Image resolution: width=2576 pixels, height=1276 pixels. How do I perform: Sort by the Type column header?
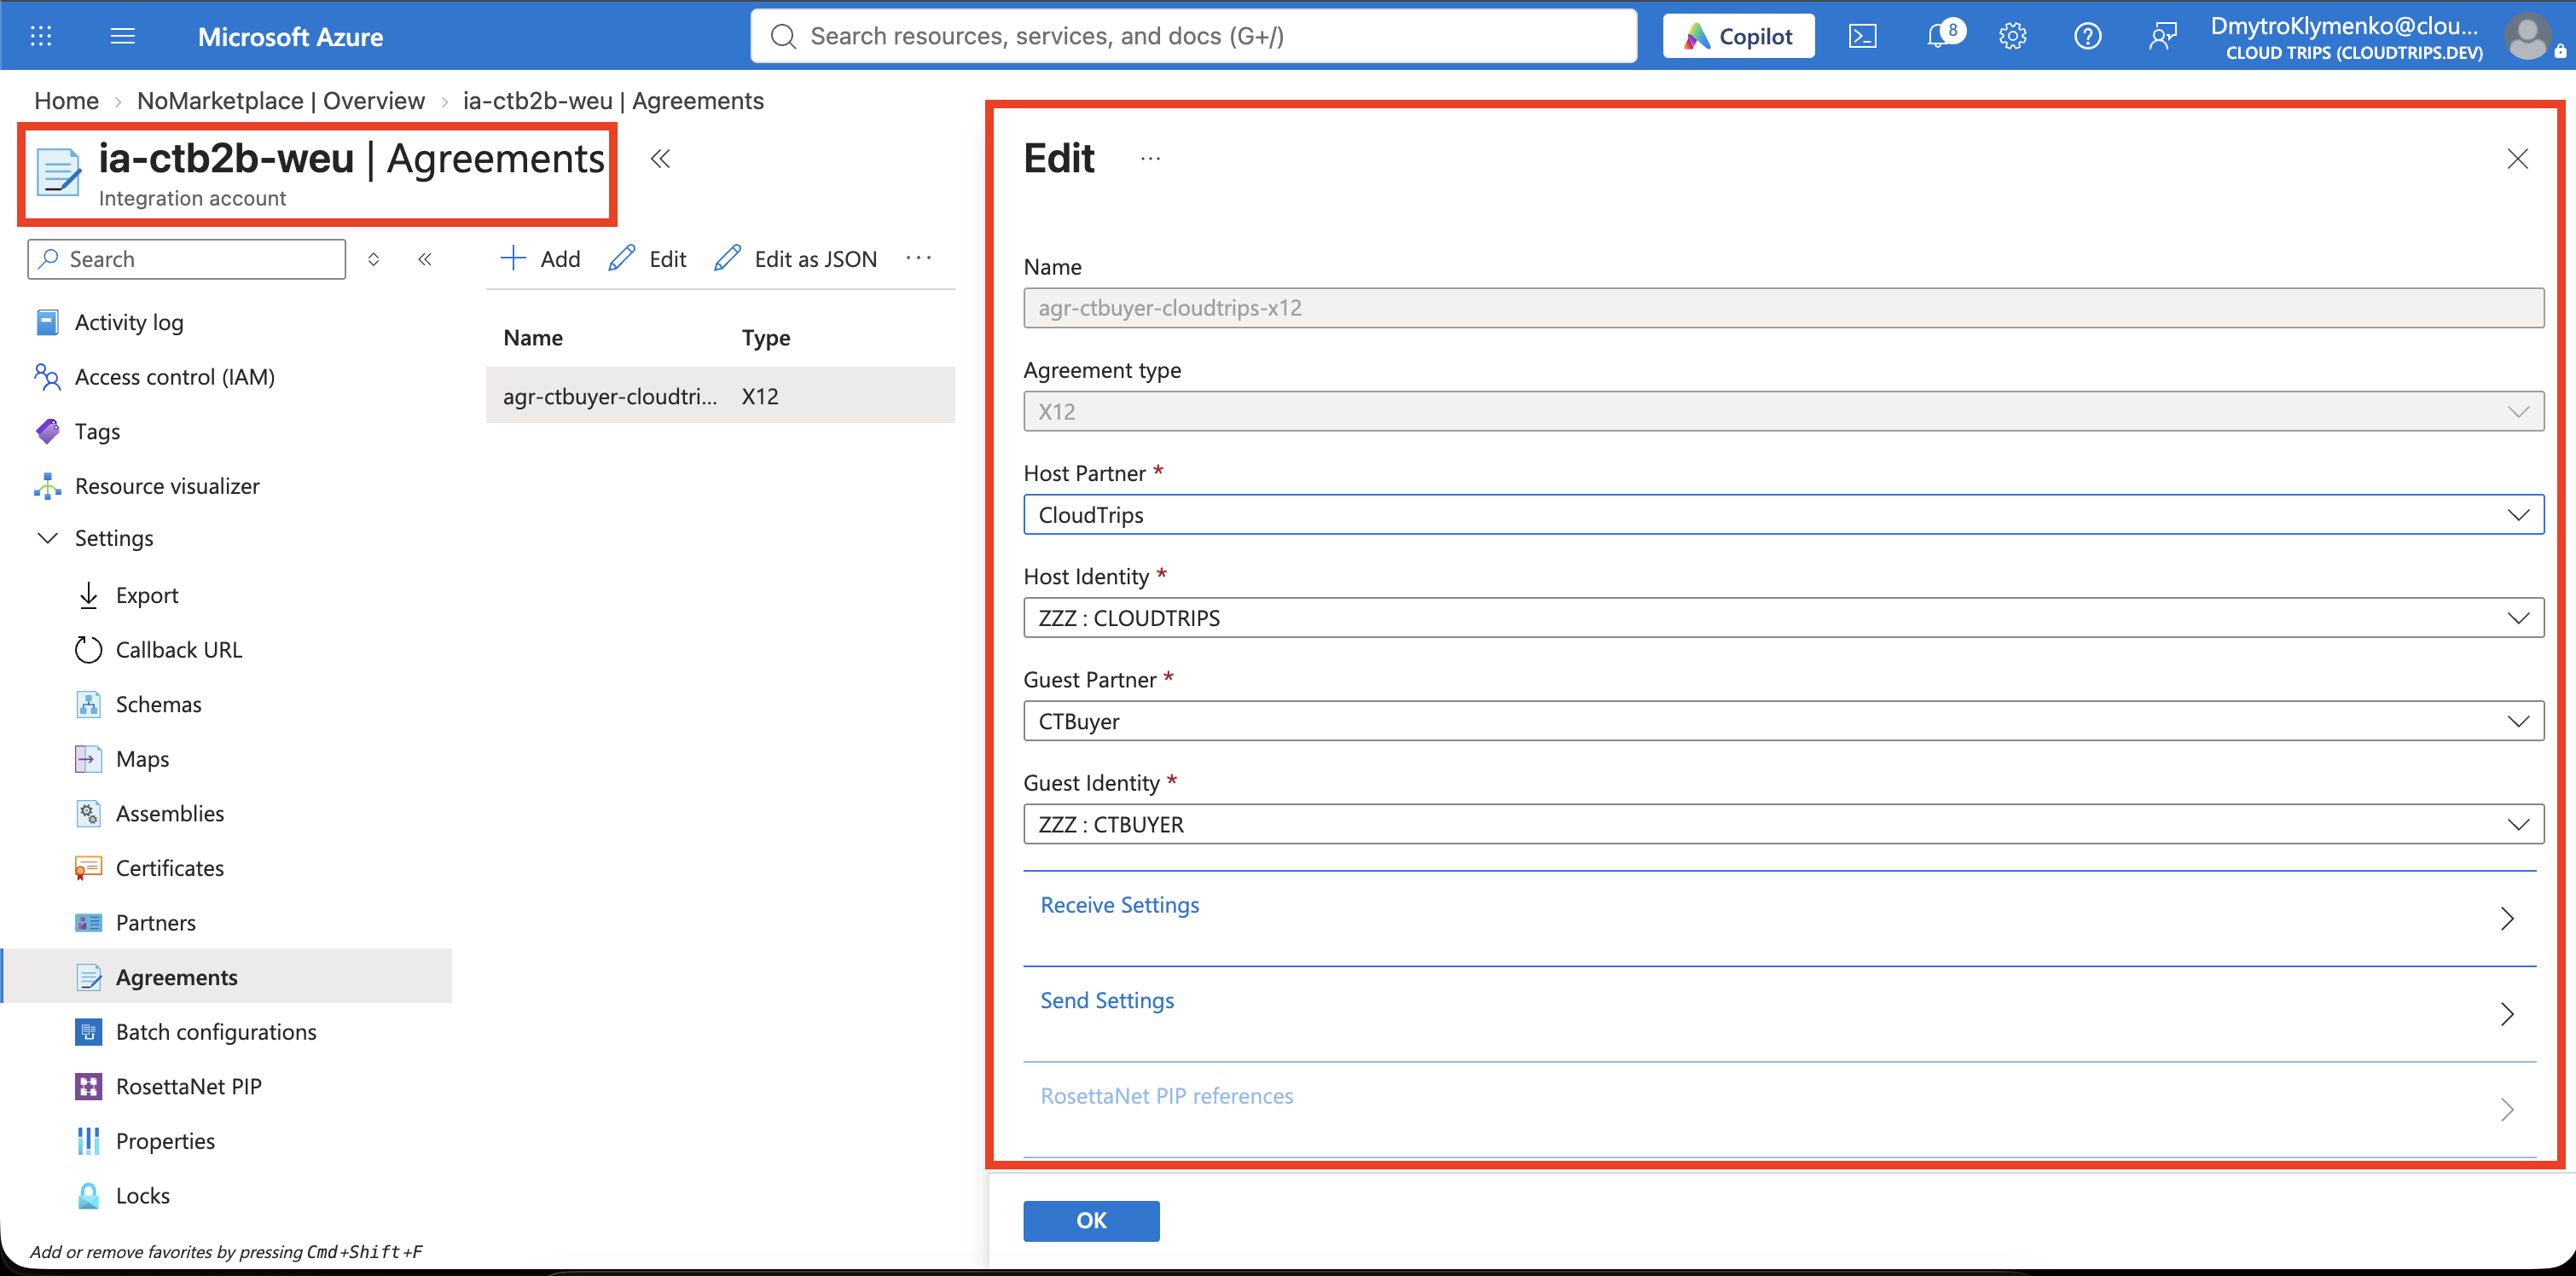[765, 338]
